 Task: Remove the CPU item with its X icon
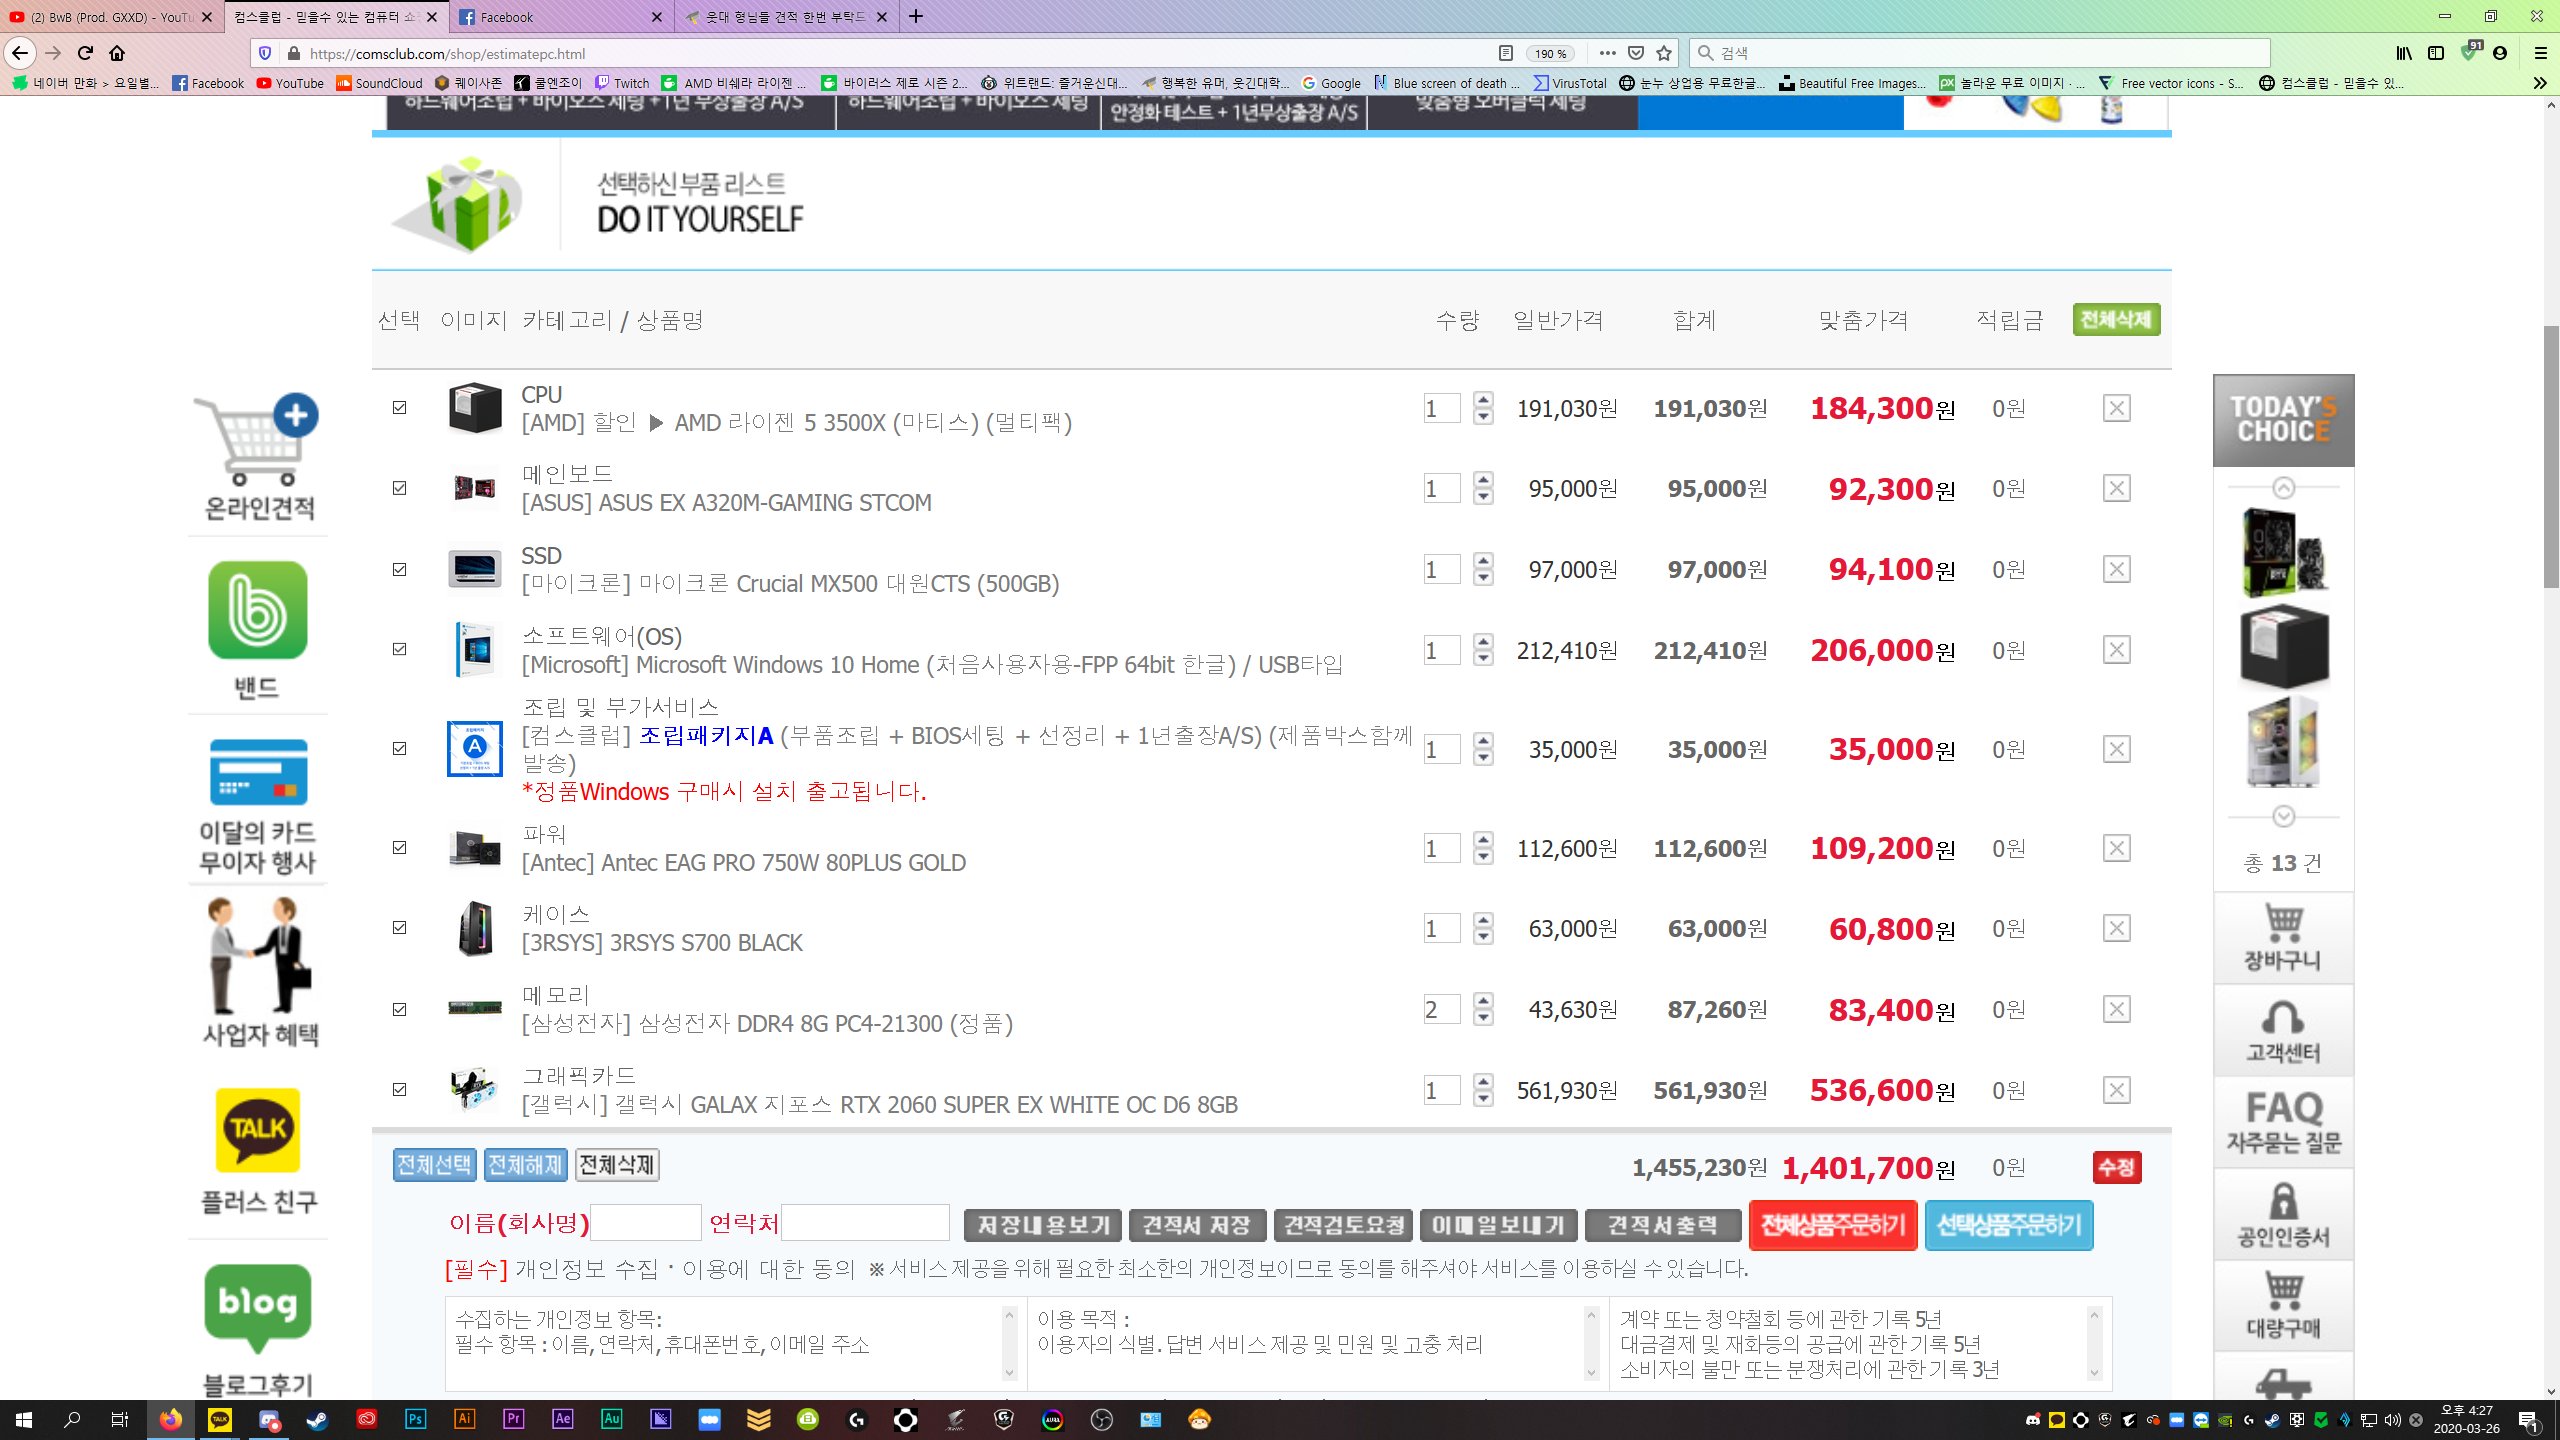[2116, 408]
